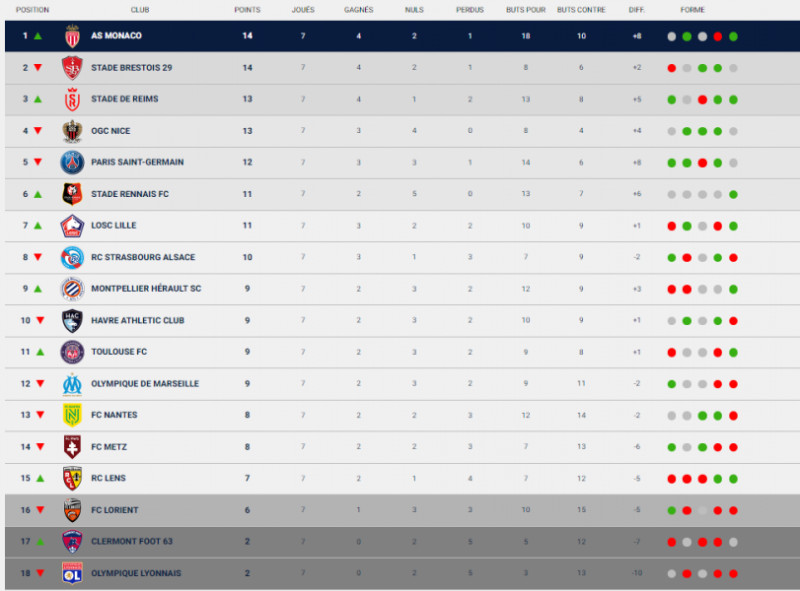Open the RC LENS club link
Viewport: 800px width, 591px height.
[x=108, y=478]
